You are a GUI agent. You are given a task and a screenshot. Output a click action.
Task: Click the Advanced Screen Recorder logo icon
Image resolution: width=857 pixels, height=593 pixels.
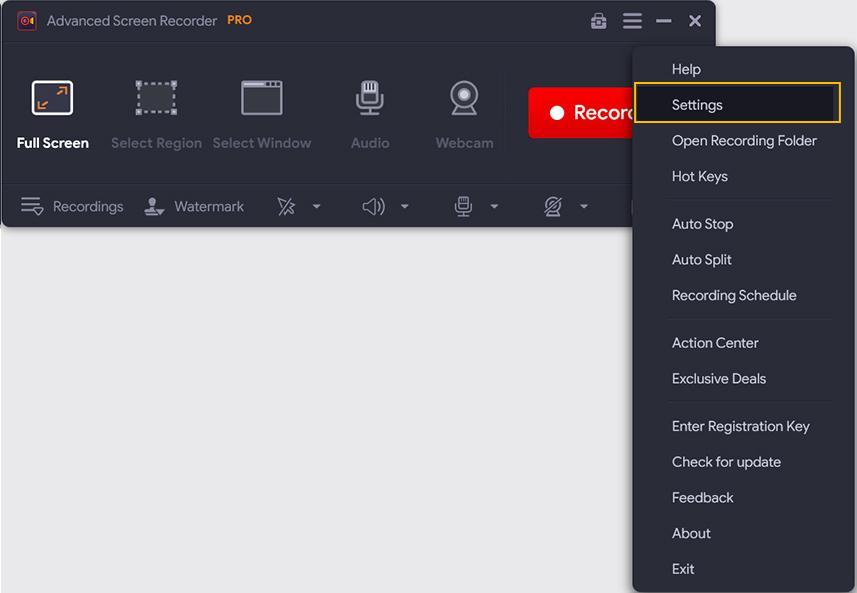coord(27,21)
